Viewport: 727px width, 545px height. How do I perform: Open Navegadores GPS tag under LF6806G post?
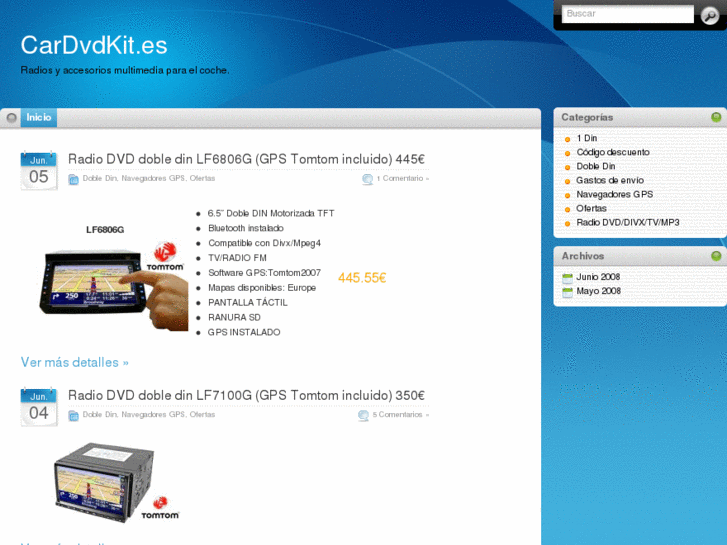point(153,178)
